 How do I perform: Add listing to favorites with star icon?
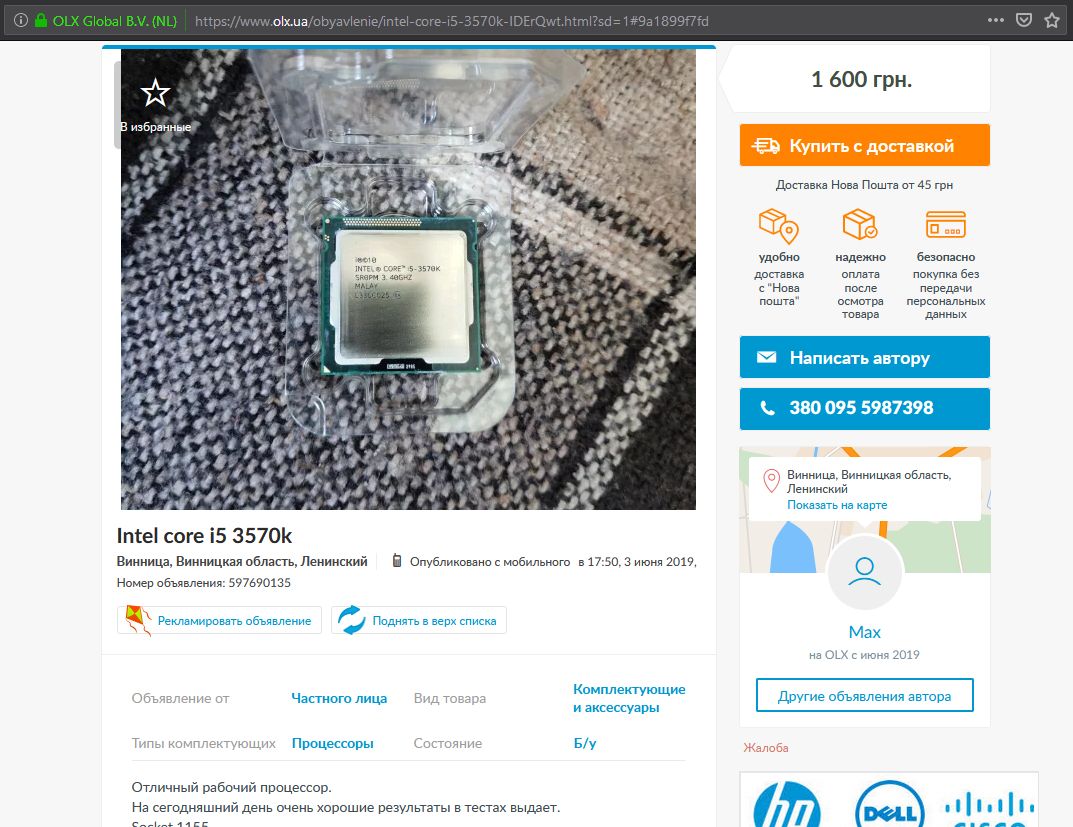pos(155,93)
